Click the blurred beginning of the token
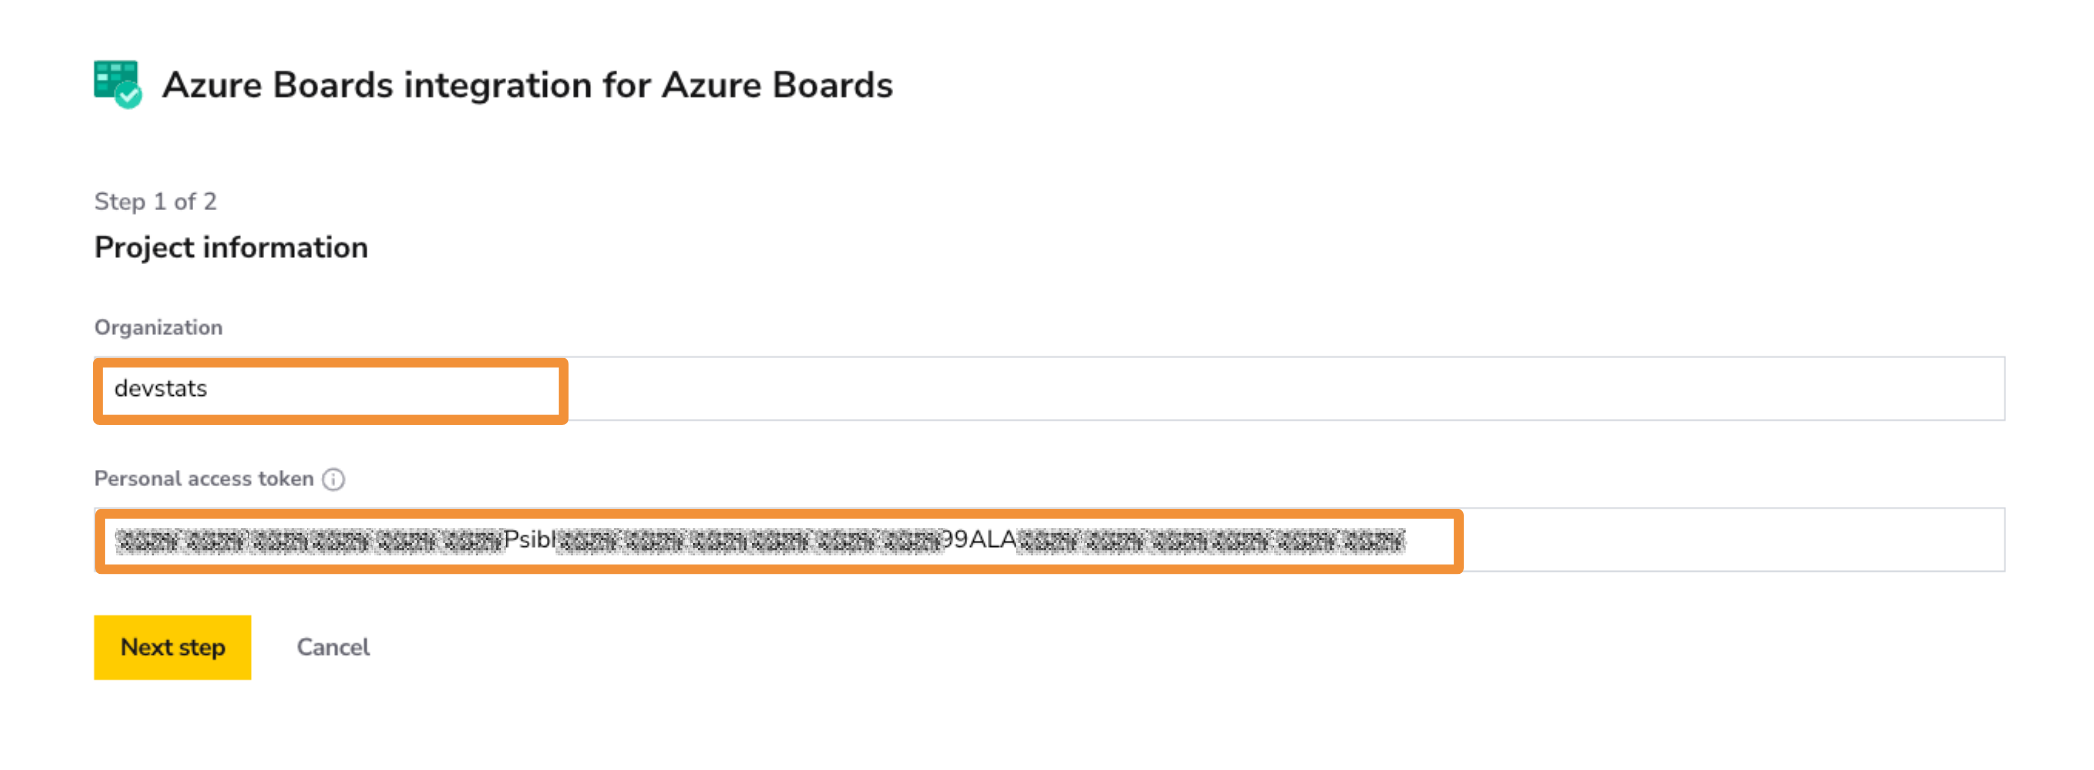 309,541
